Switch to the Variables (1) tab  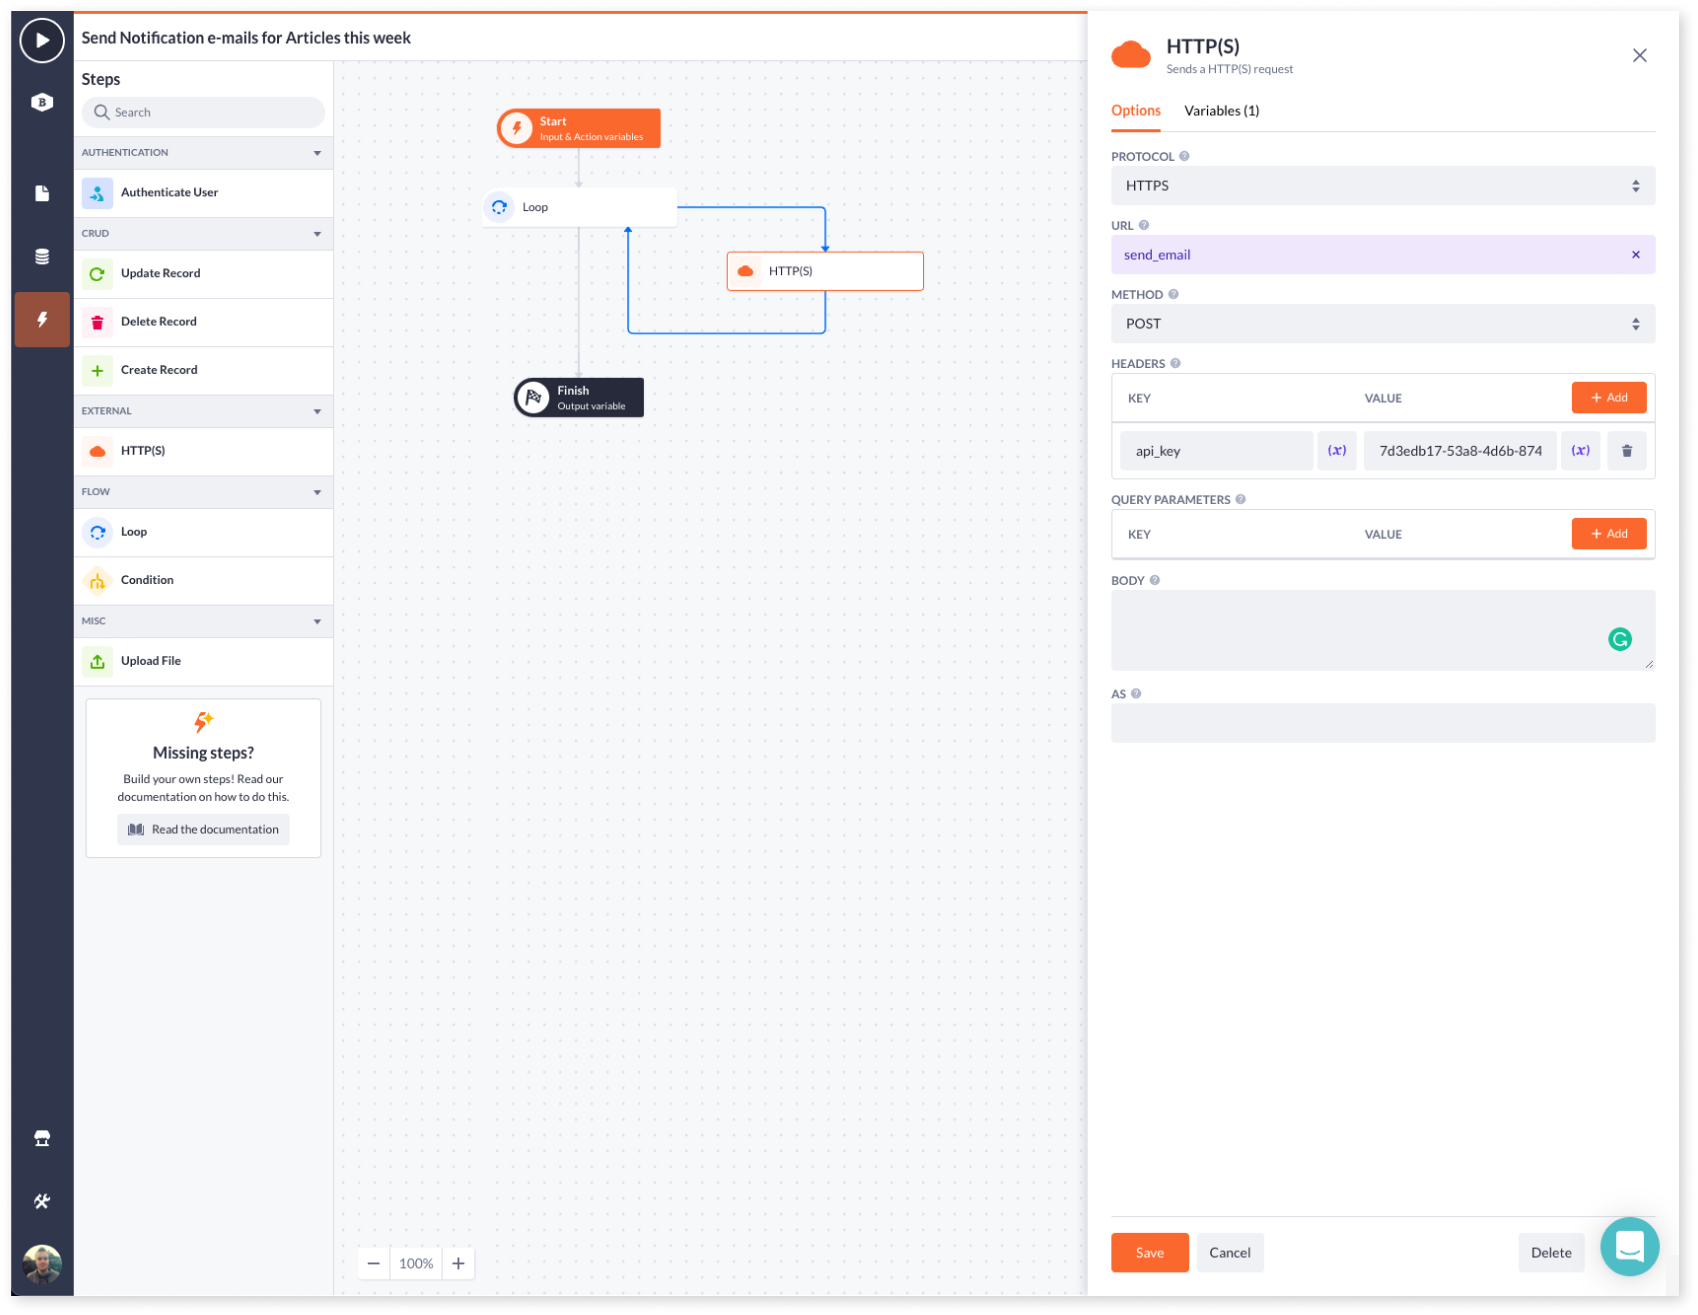(1221, 110)
